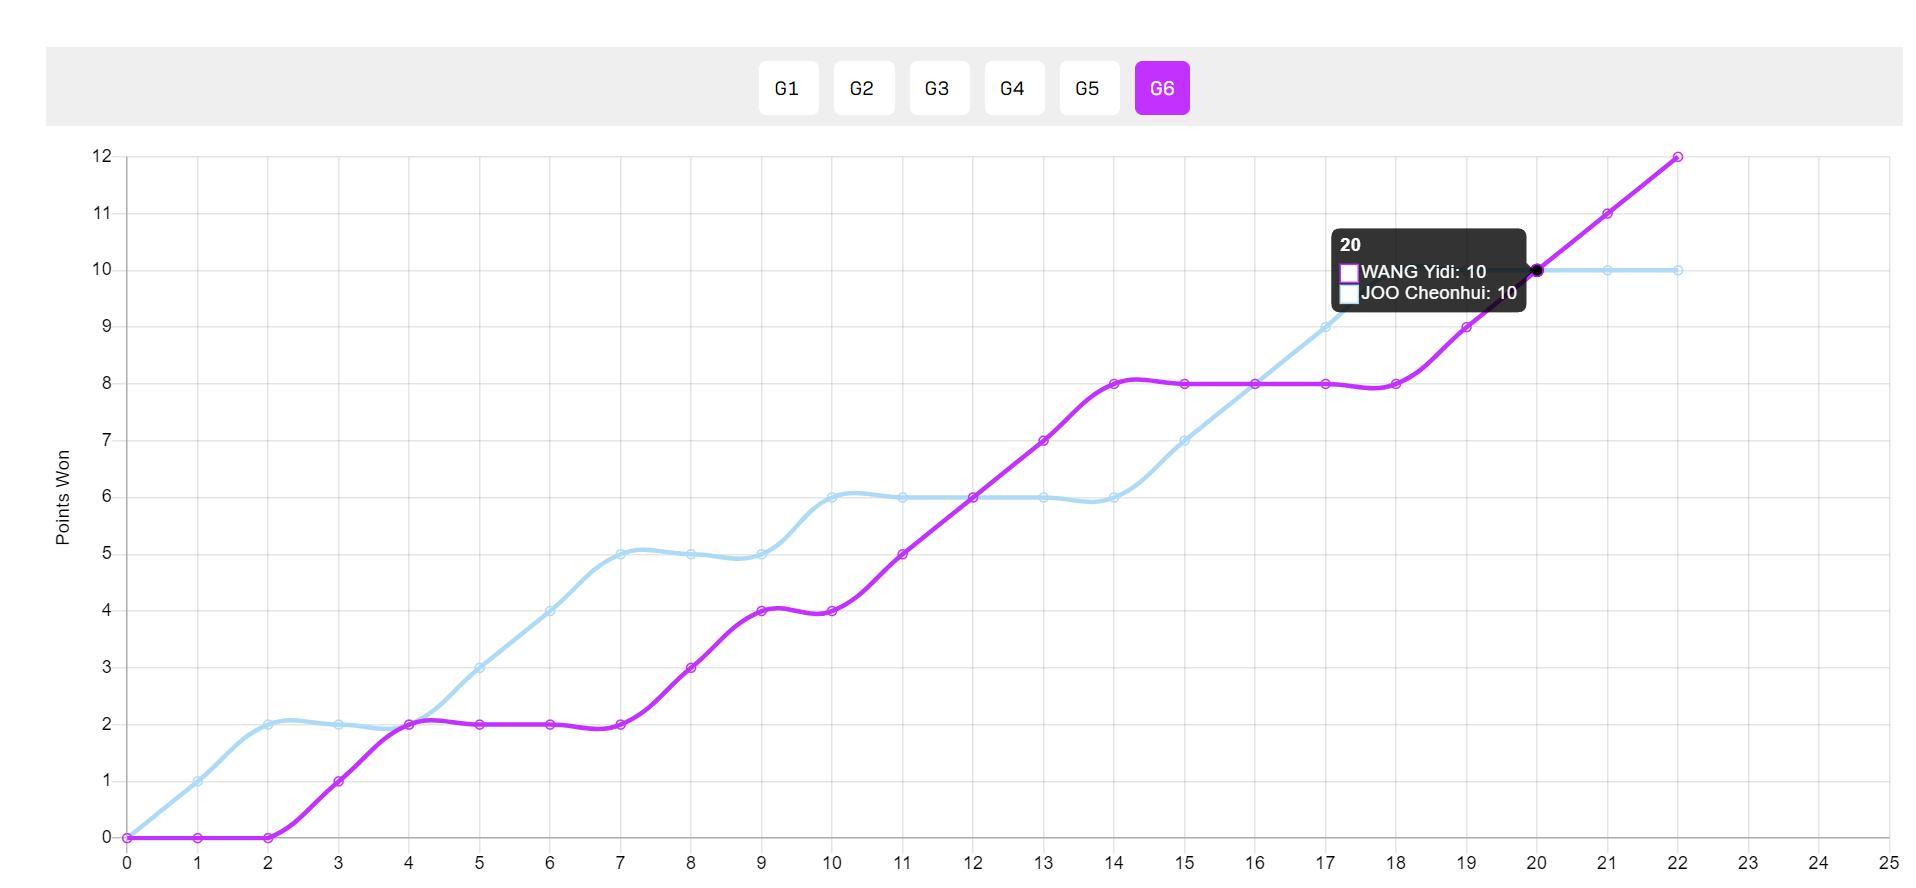Switch to the G1 game tab
Screen dimensions: 1916x888
pyautogui.click(x=788, y=88)
